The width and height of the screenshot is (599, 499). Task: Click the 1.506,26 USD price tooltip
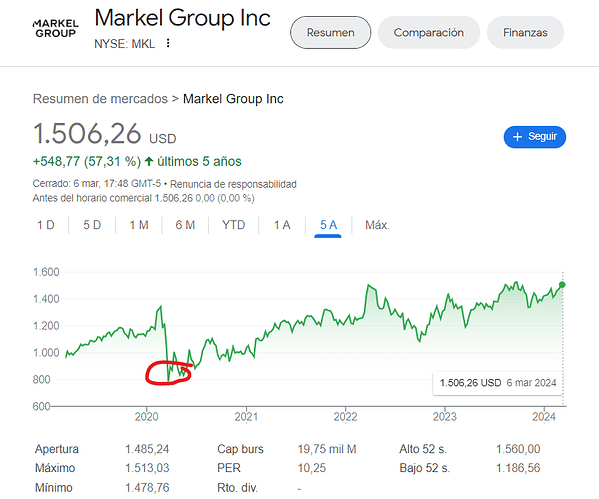tap(498, 383)
